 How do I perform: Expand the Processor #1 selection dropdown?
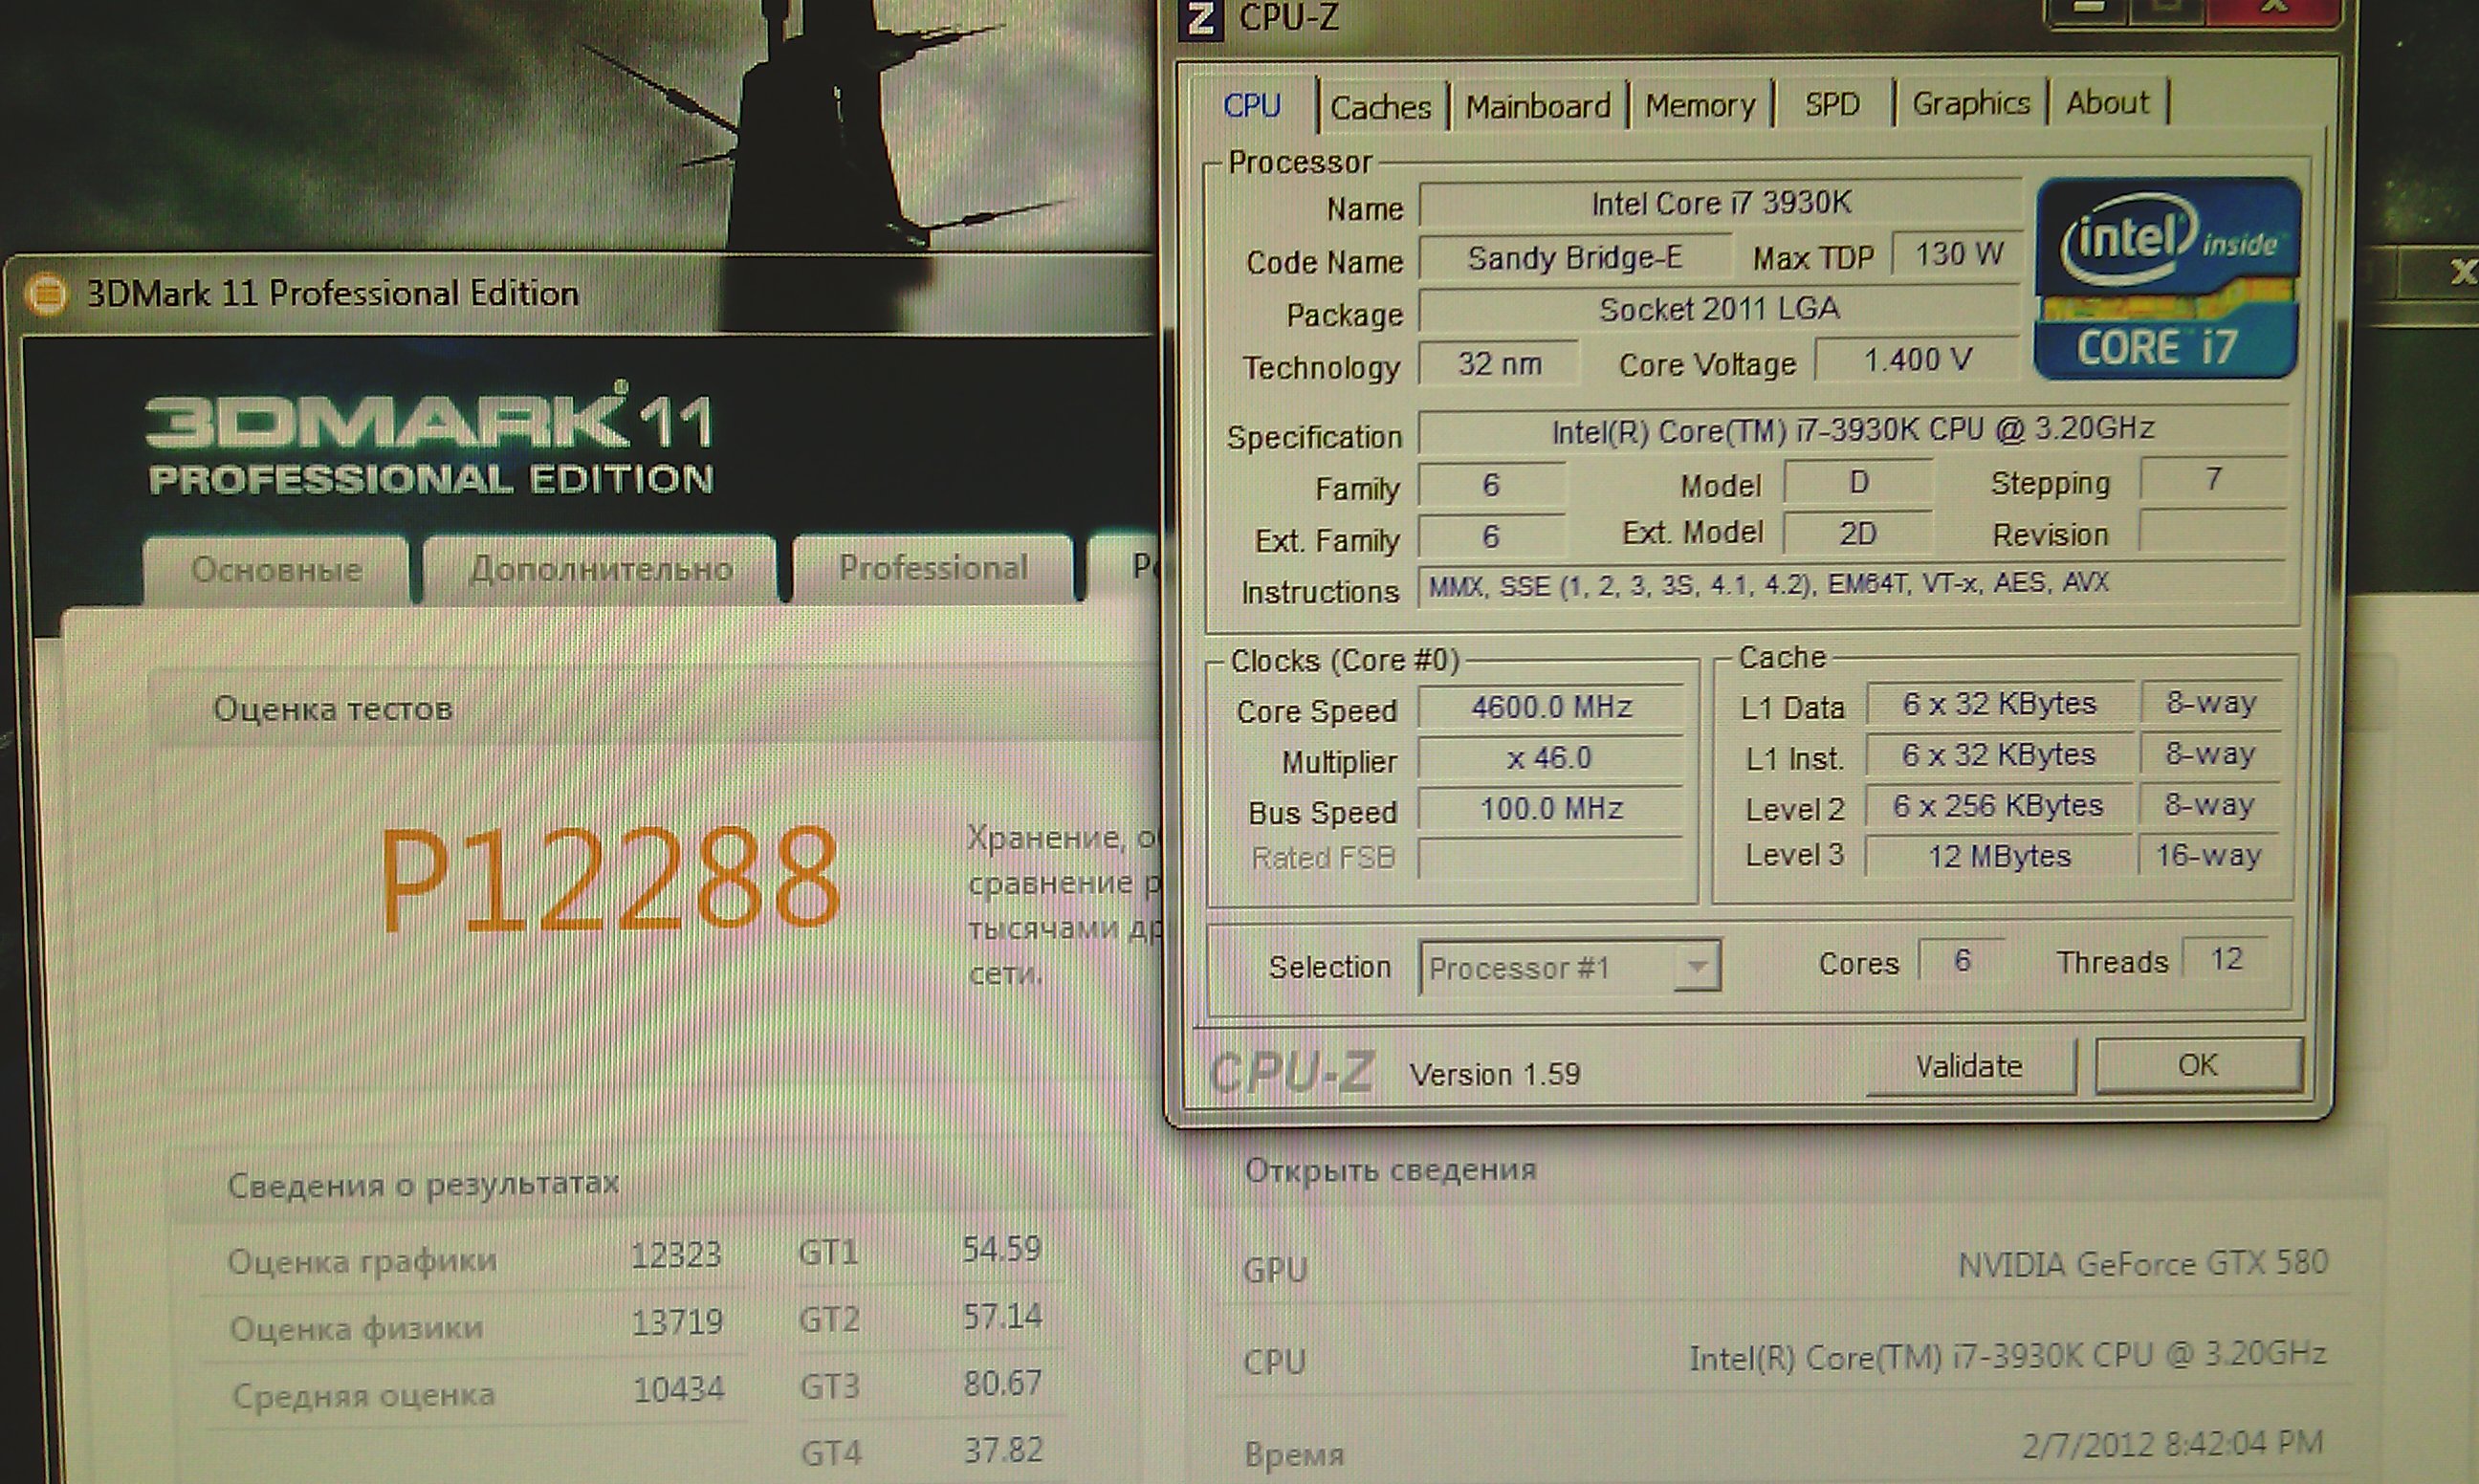[x=1697, y=966]
